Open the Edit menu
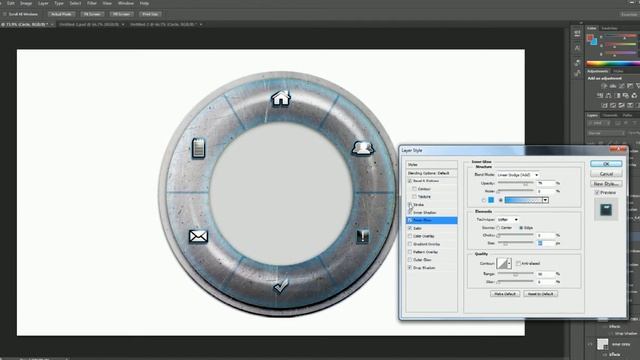This screenshot has height=360, width=640. pos(11,3)
